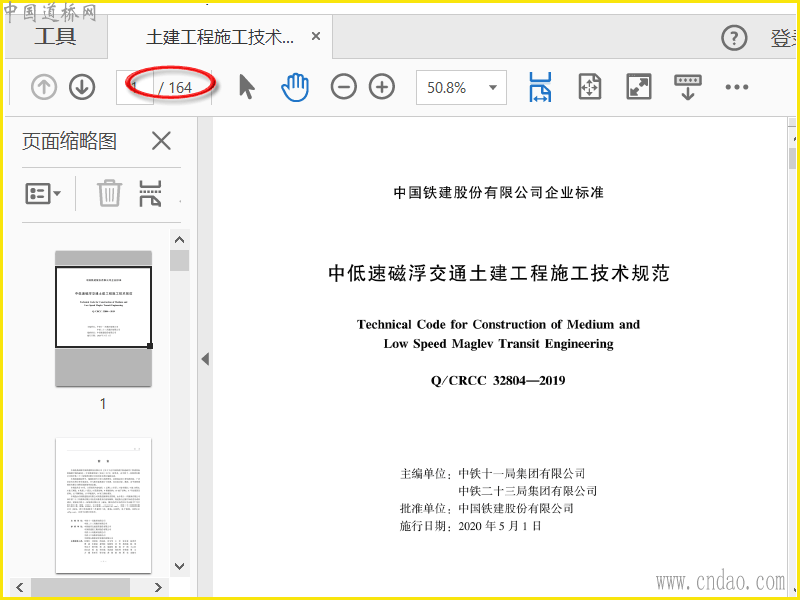Viewport: 800px width, 600px height.
Task: Open the help question mark
Action: pyautogui.click(x=734, y=38)
